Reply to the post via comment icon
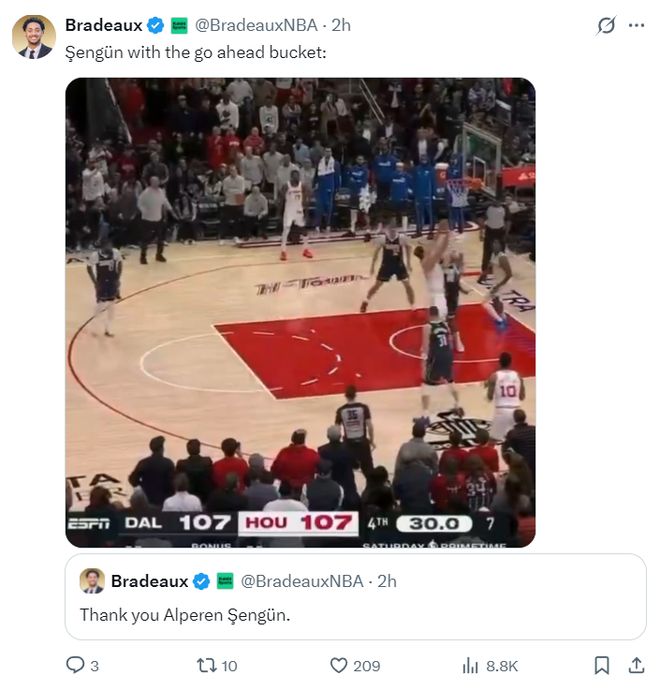Viewport: 660px width, 690px height. [x=75, y=665]
